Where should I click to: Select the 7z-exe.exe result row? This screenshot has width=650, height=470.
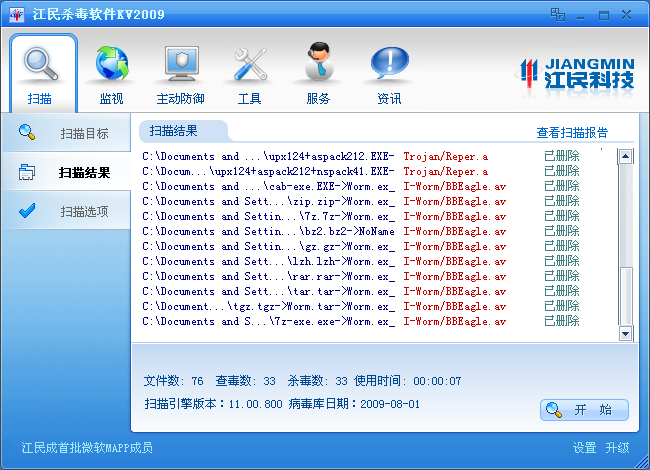coord(361,321)
